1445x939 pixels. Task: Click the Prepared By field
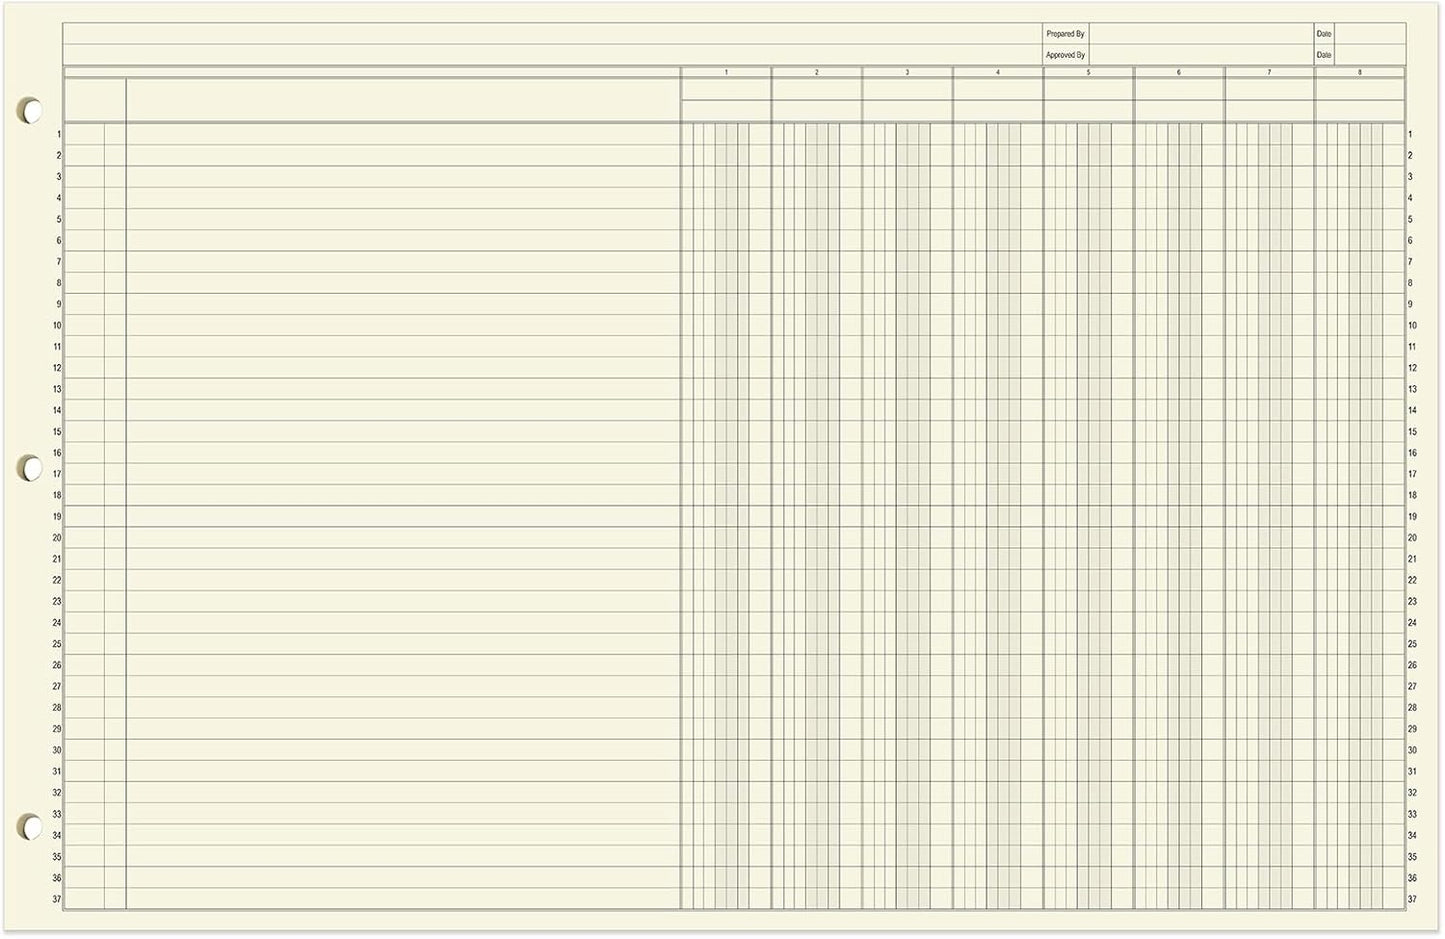(x=1065, y=33)
